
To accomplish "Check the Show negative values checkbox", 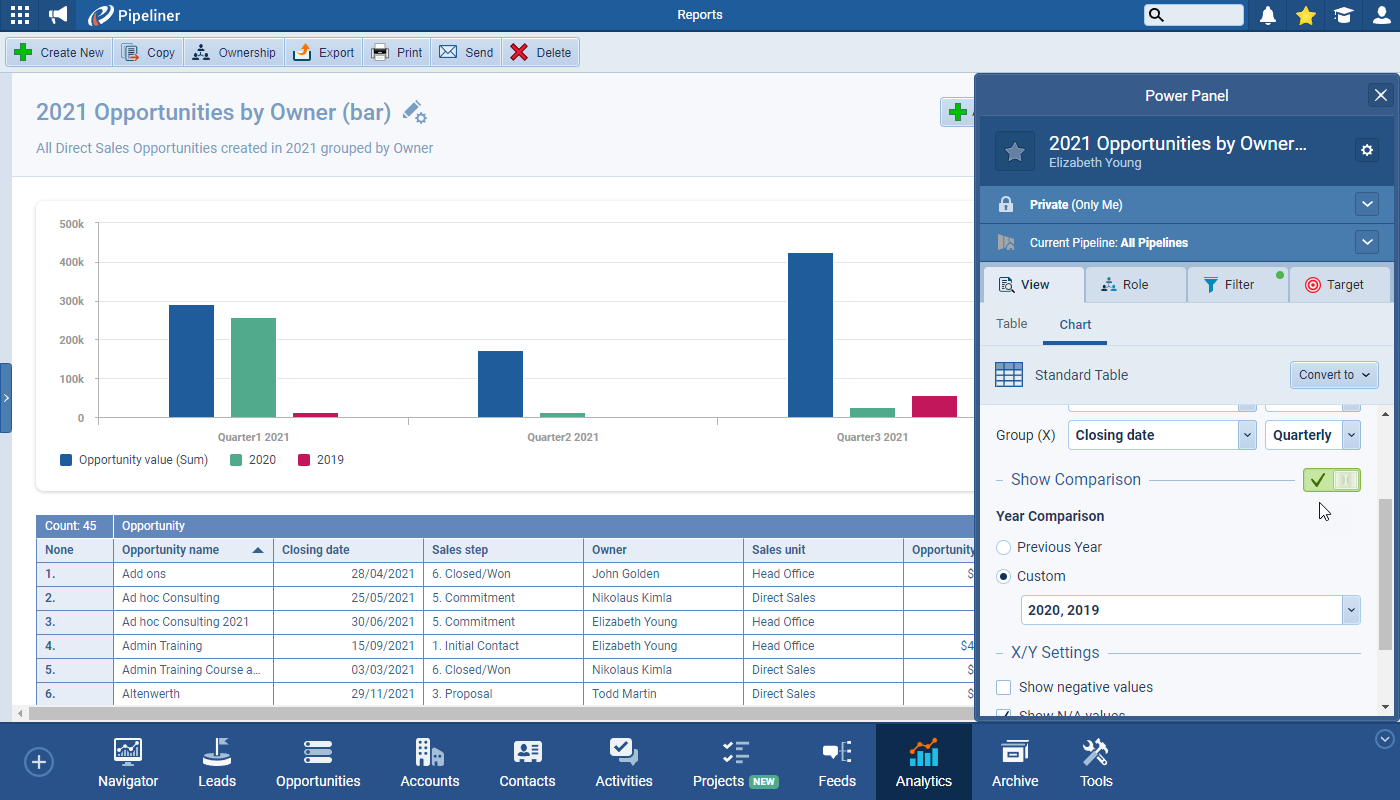I will pos(1003,687).
